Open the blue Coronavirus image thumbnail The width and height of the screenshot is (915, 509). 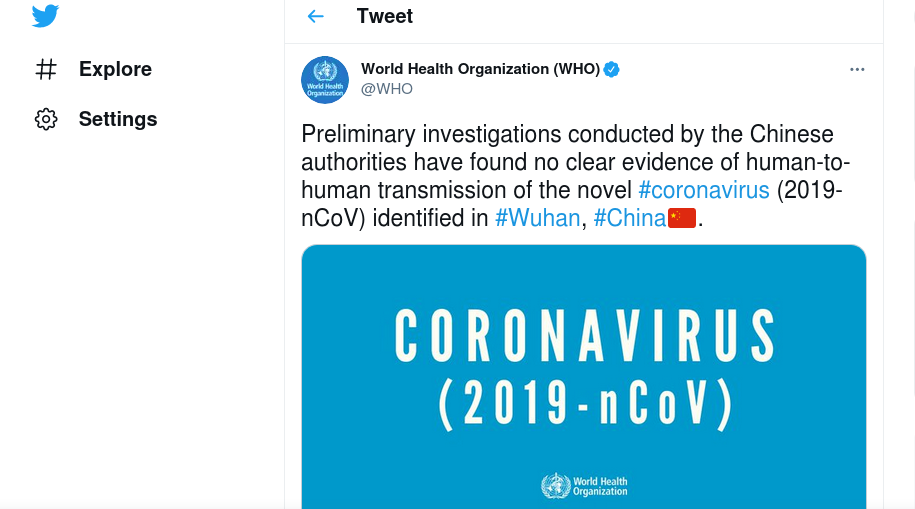(584, 377)
